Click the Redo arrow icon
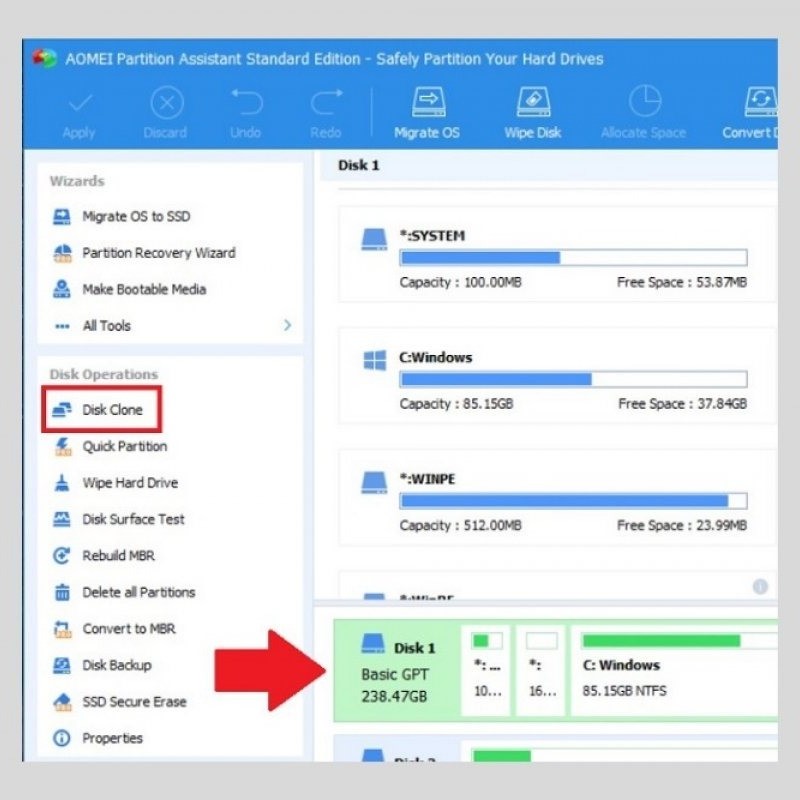 point(326,103)
